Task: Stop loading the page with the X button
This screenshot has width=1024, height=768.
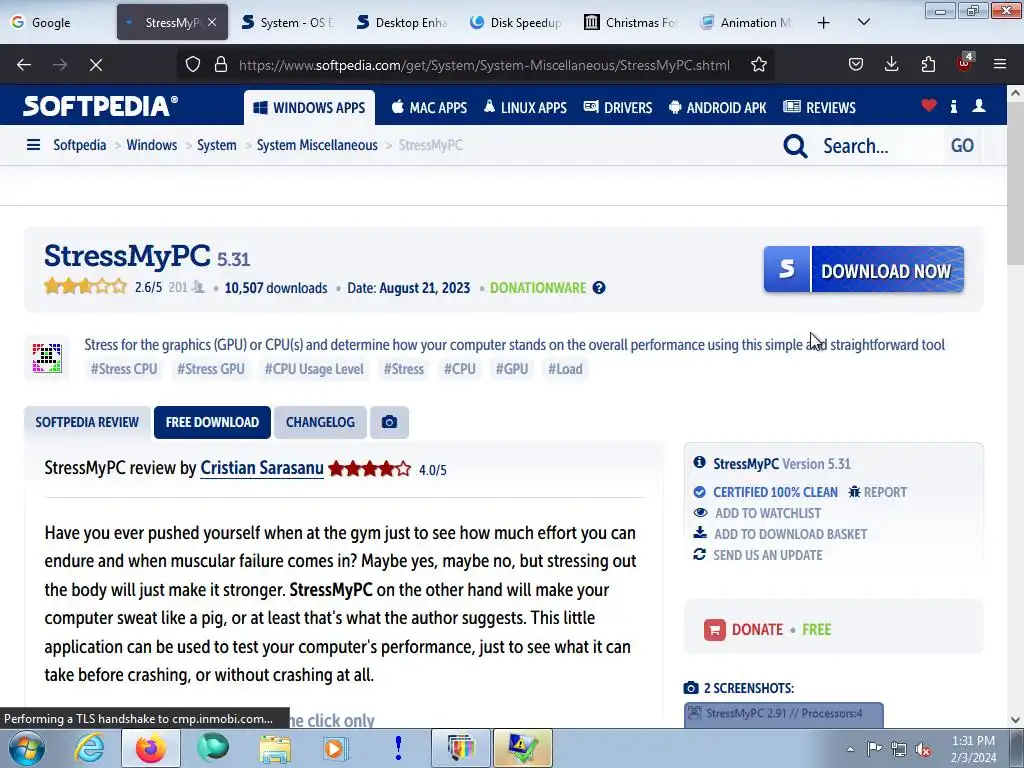Action: [x=96, y=65]
